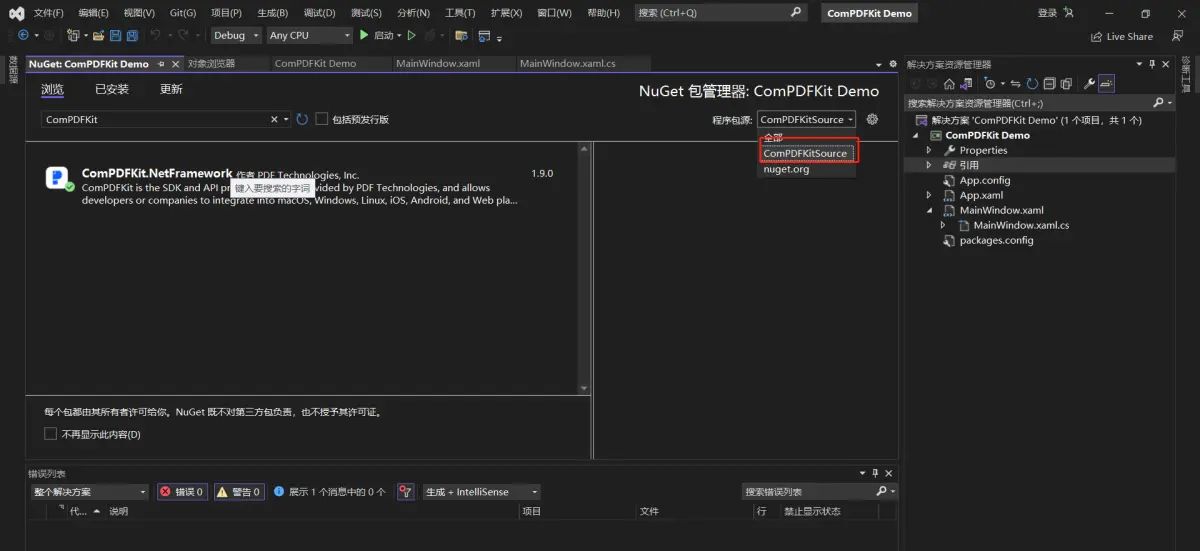Expand the 引用 references node
Viewport: 1200px width, 551px height.
(x=929, y=165)
